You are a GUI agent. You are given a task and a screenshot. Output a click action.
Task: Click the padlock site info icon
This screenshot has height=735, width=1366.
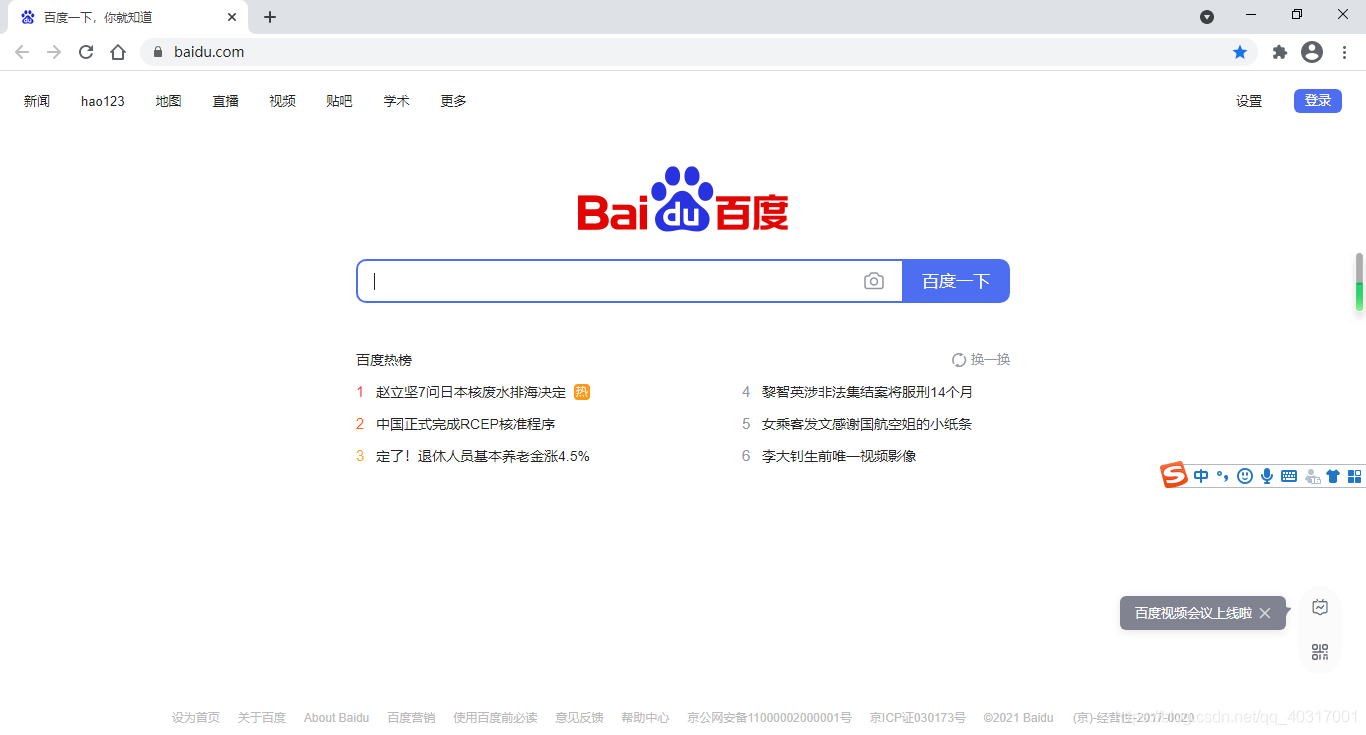(x=157, y=52)
